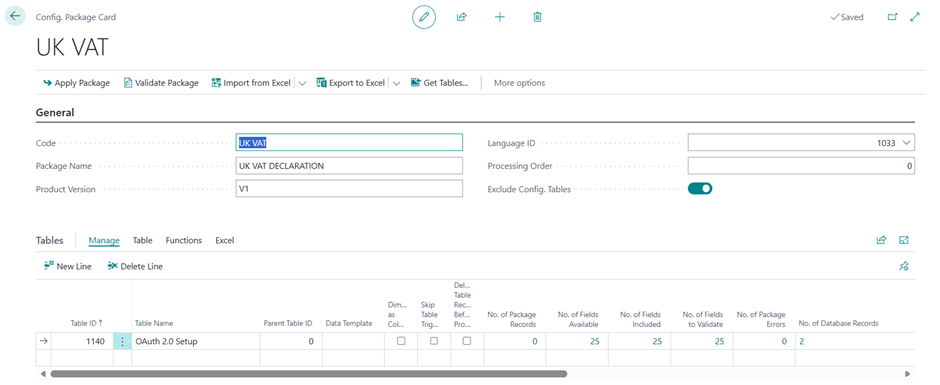The image size is (940, 385).
Task: Edit the Code field
Action: [350, 143]
